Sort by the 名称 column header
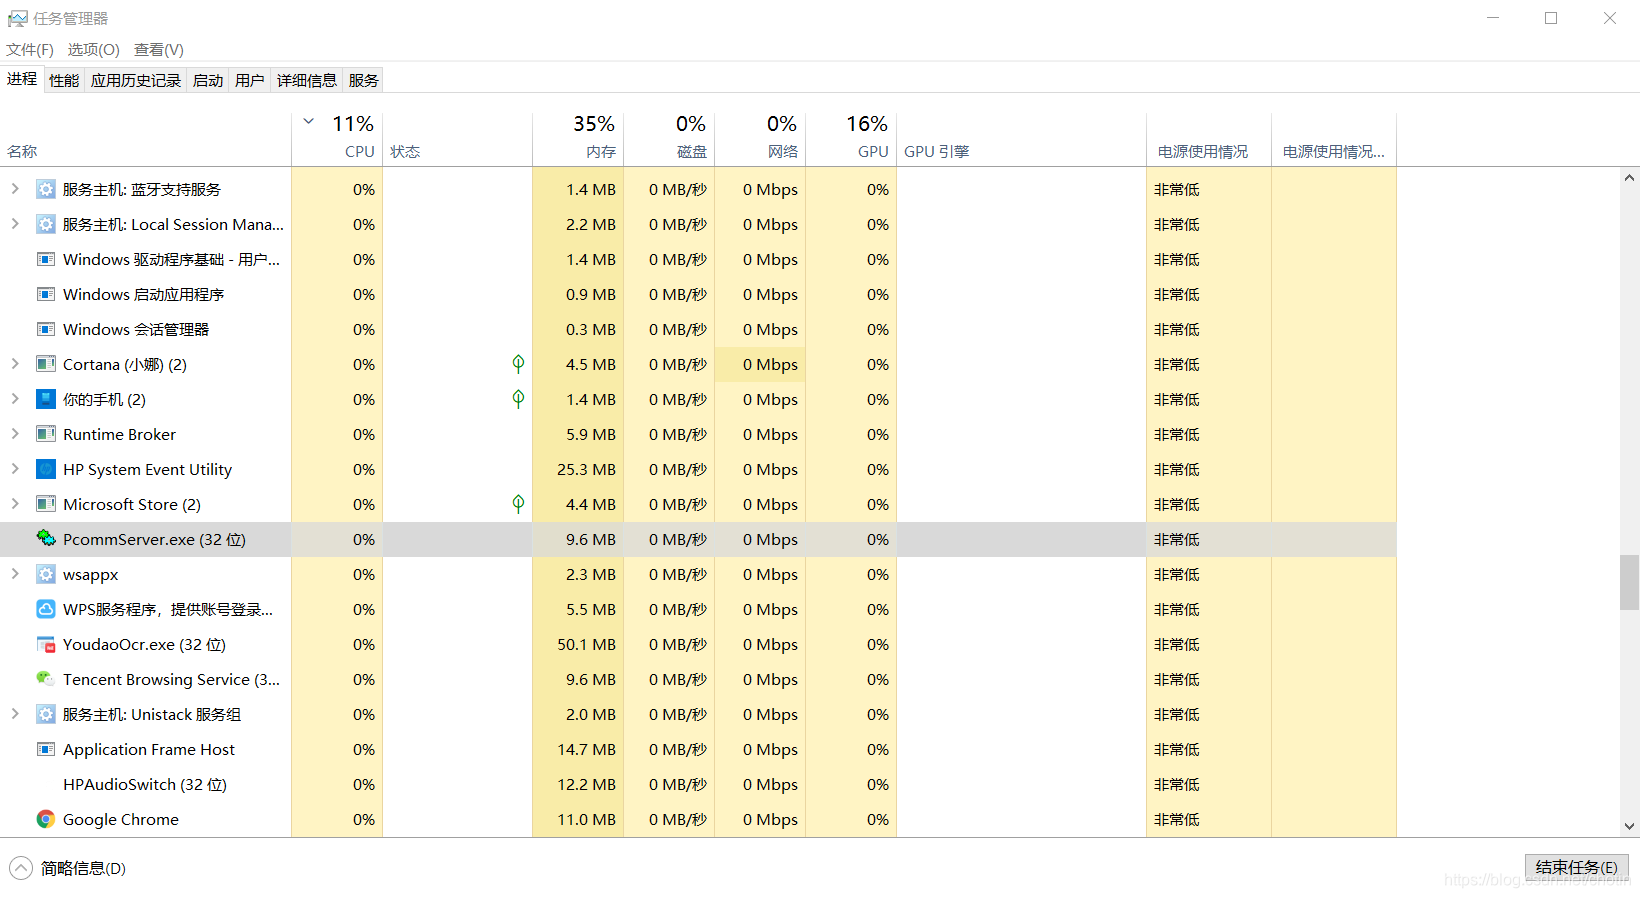This screenshot has height=898, width=1640. click(145, 138)
